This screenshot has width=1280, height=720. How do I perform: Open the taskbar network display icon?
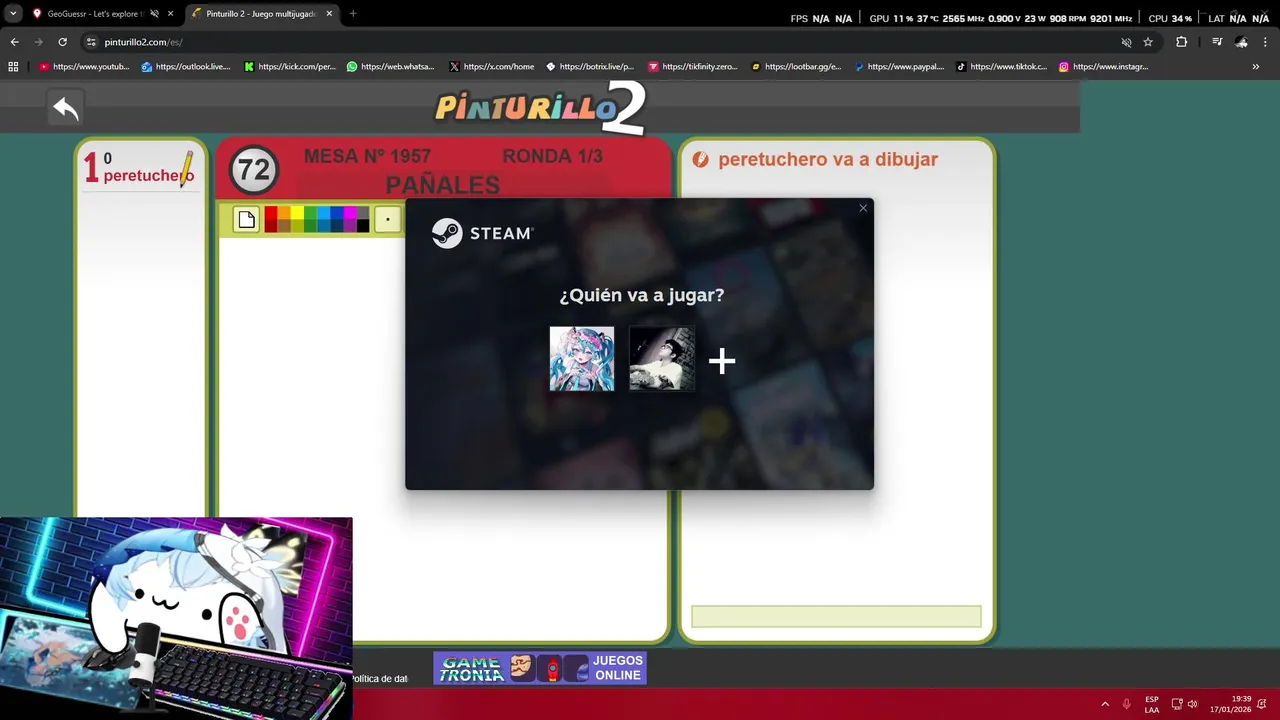pos(1177,704)
